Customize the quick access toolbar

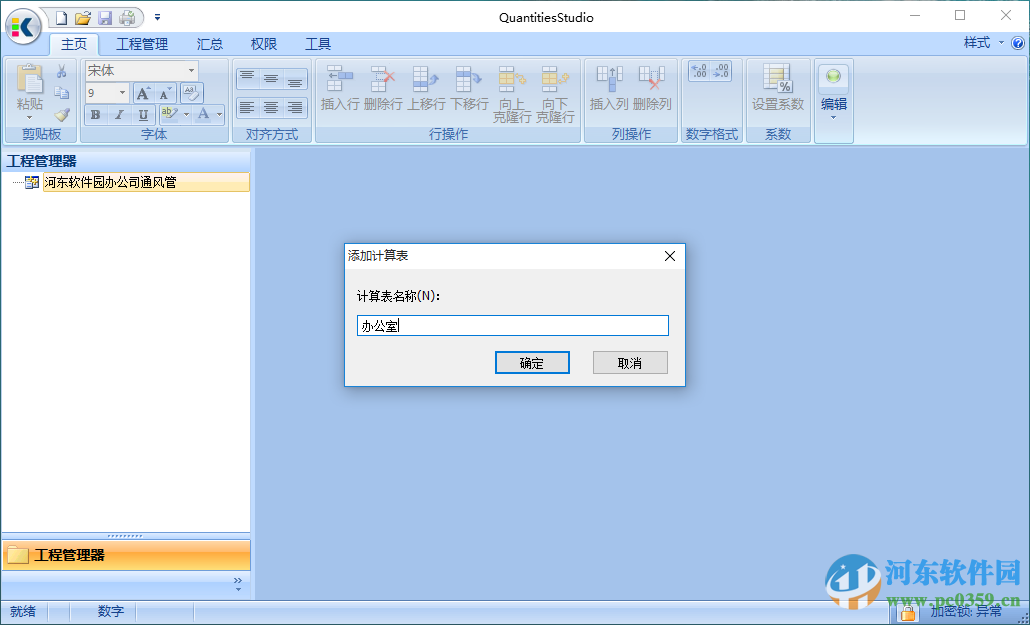point(157,18)
